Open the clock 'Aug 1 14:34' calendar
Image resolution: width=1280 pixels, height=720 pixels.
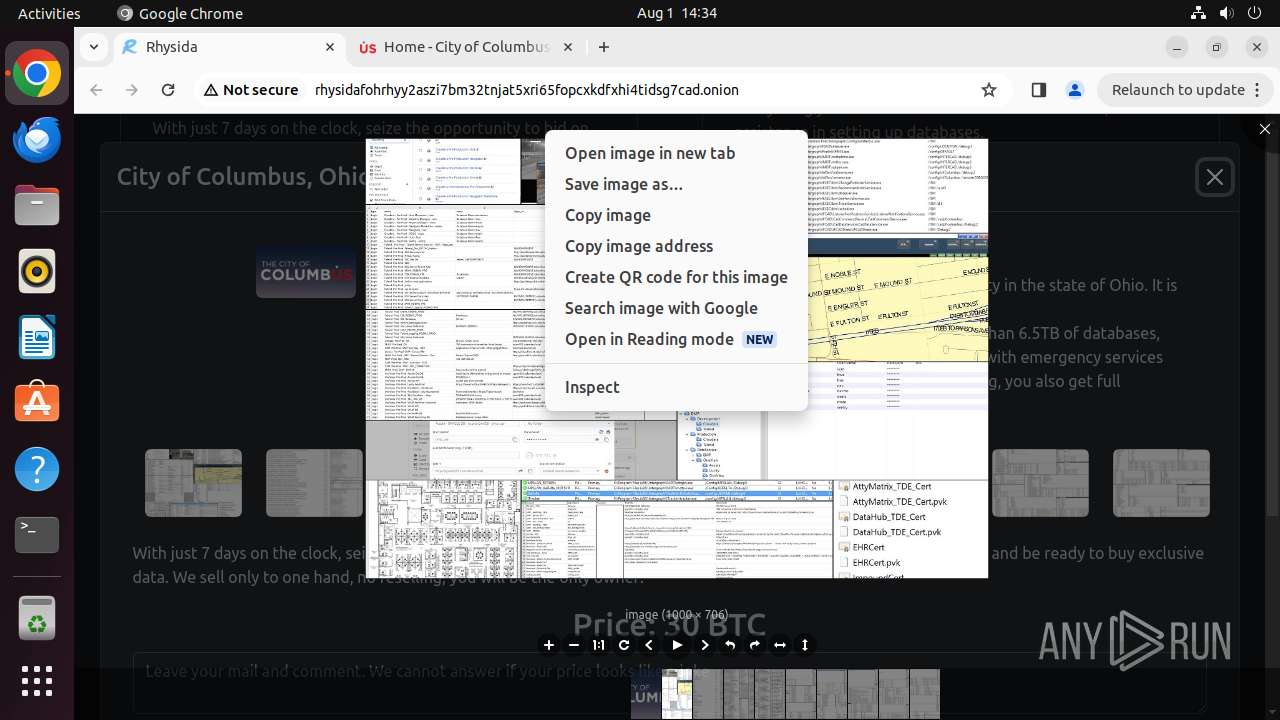[676, 13]
